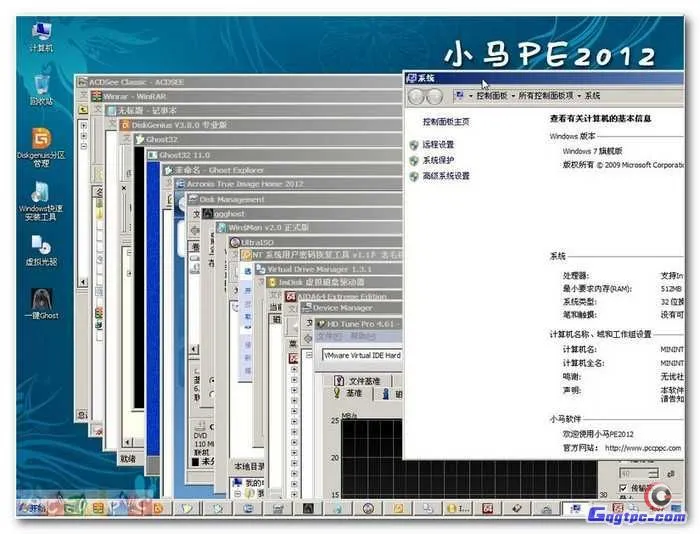The width and height of the screenshot is (700, 534).
Task: Open the 虚拟光驱 desktop icon
Action: [x=41, y=251]
